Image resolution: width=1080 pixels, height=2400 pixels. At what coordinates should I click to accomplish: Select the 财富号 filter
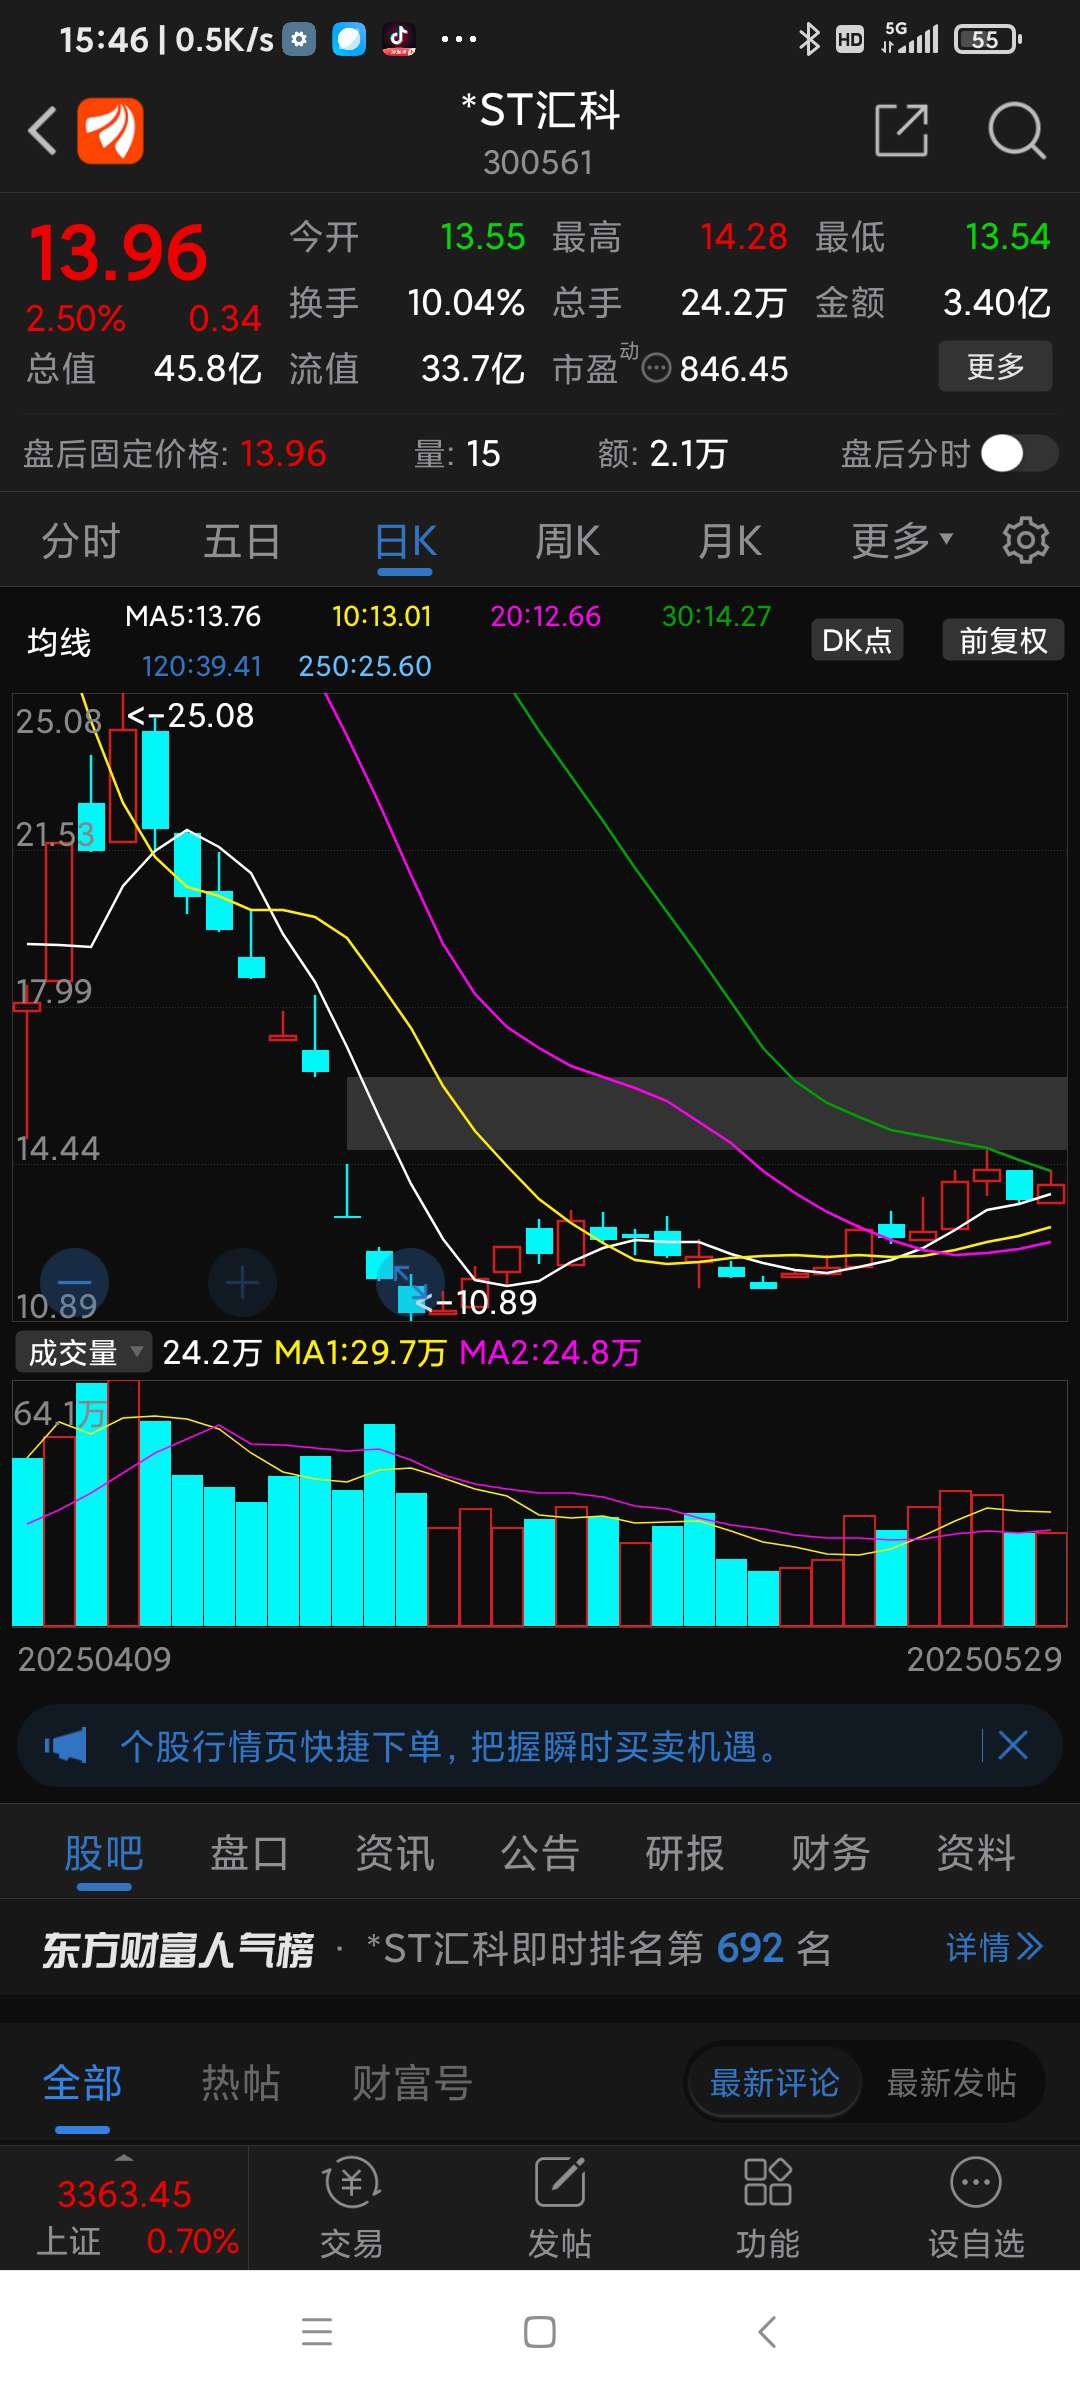[x=411, y=2083]
